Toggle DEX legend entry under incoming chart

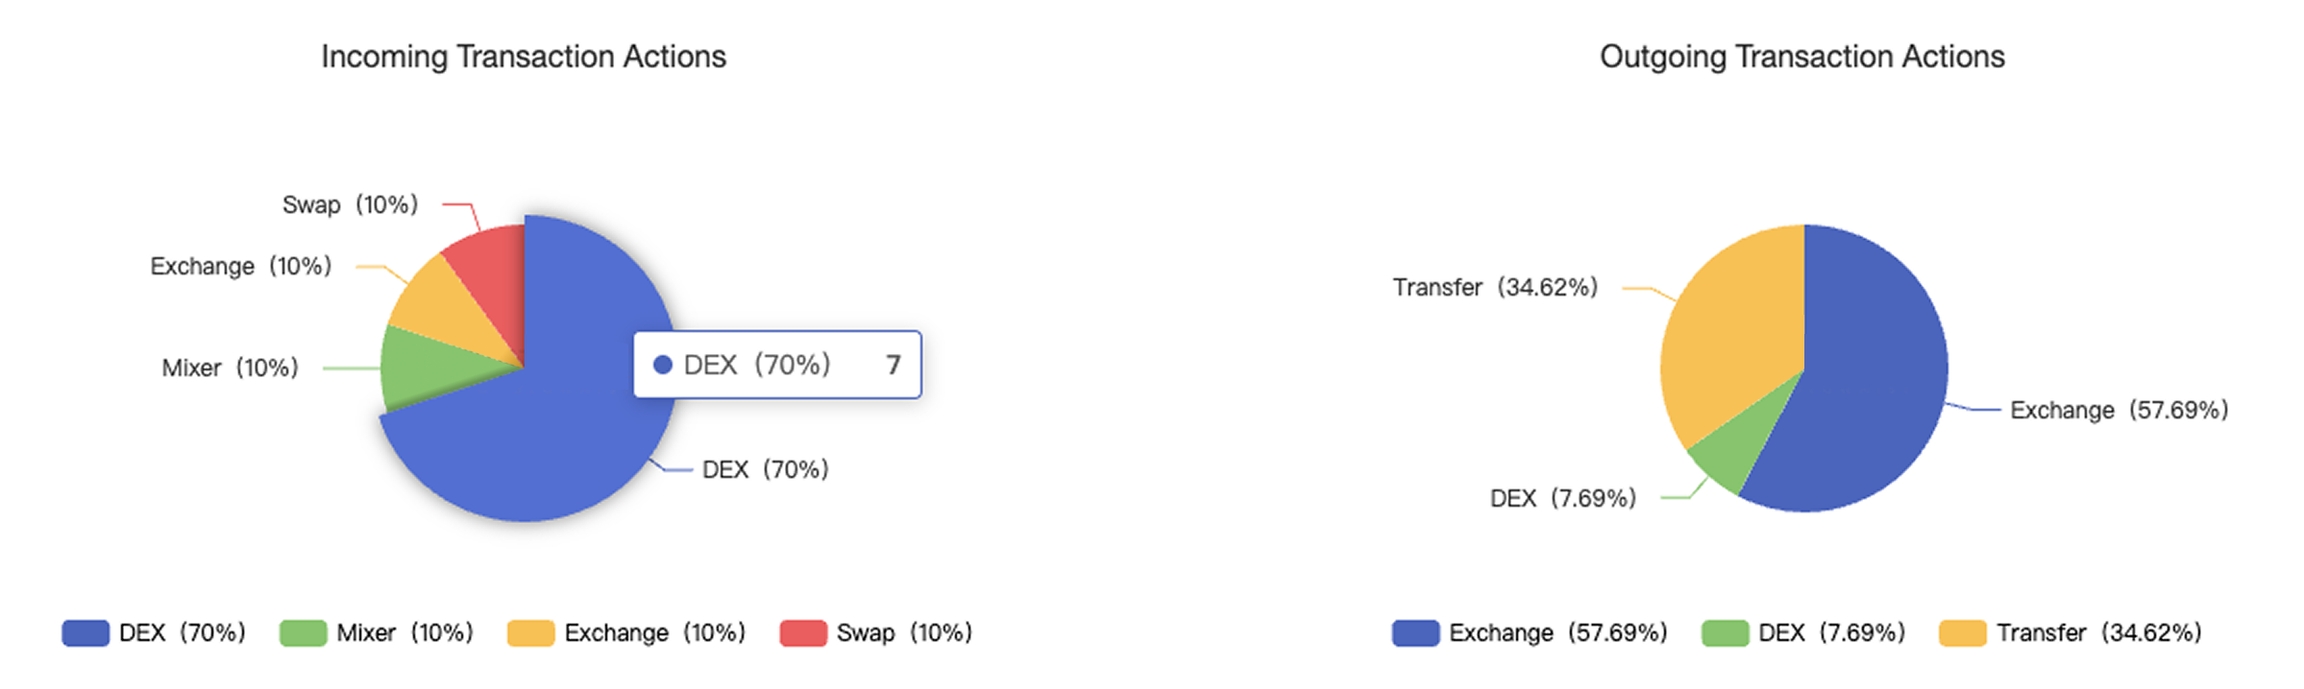(x=154, y=633)
